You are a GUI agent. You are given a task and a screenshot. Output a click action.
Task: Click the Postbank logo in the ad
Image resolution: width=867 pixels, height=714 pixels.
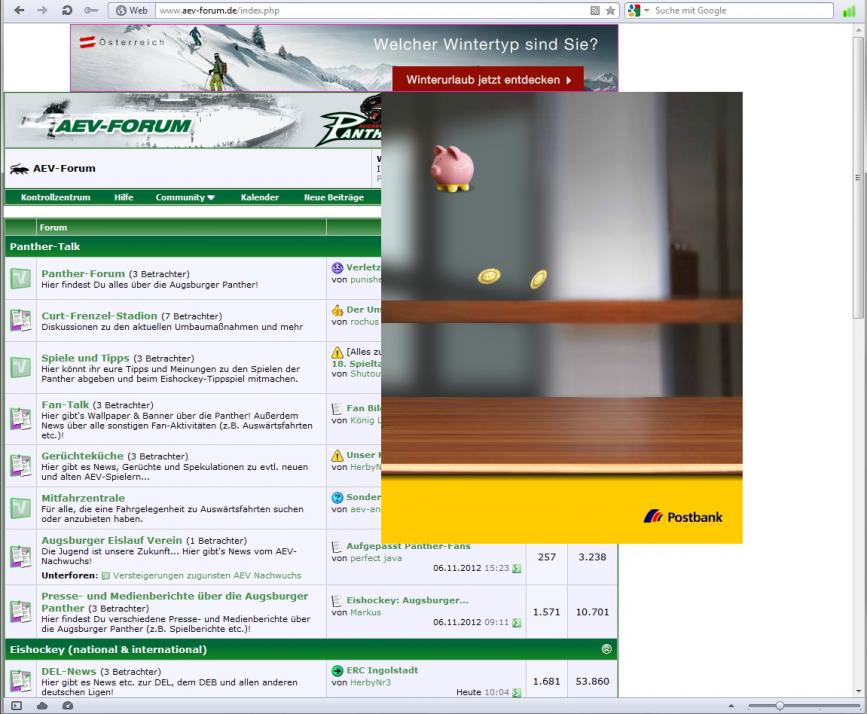pos(683,517)
